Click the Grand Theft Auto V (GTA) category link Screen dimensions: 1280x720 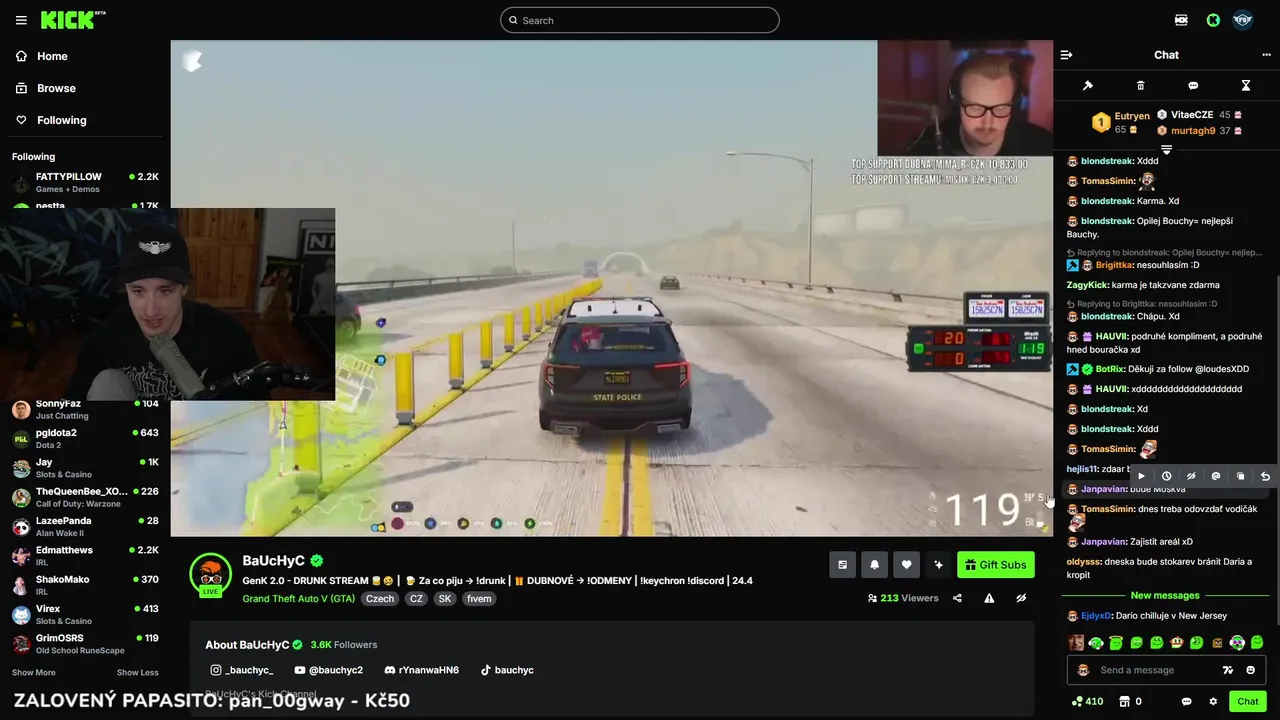[x=298, y=598]
